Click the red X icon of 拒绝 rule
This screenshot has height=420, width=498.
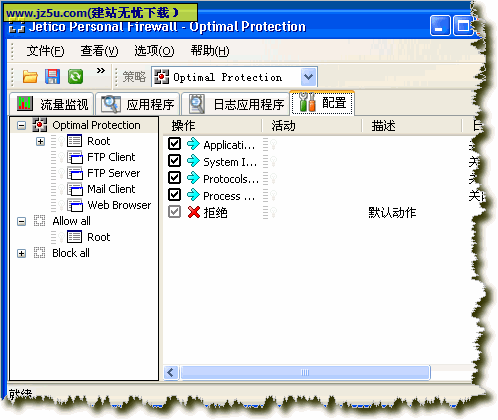pyautogui.click(x=194, y=212)
